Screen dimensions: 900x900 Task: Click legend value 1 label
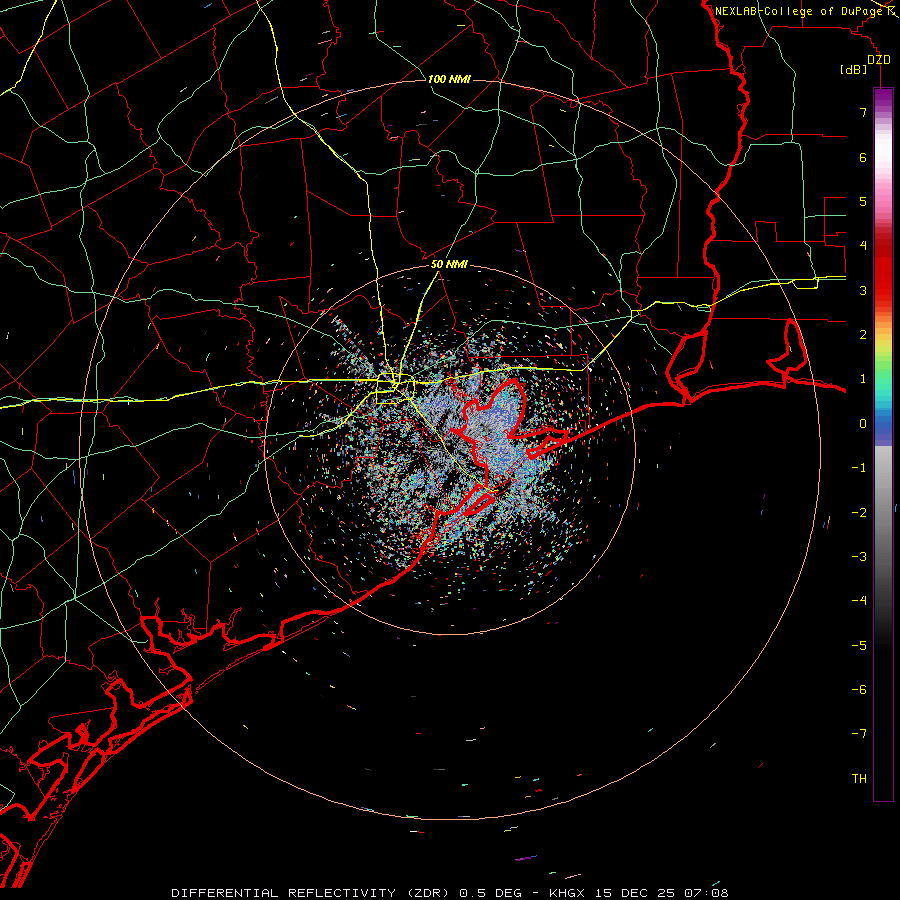tap(863, 379)
